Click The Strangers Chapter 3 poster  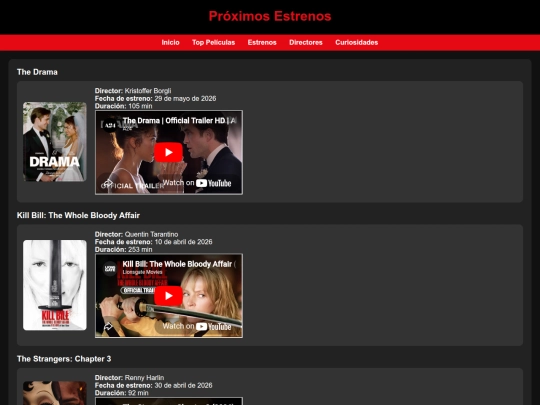(x=55, y=393)
